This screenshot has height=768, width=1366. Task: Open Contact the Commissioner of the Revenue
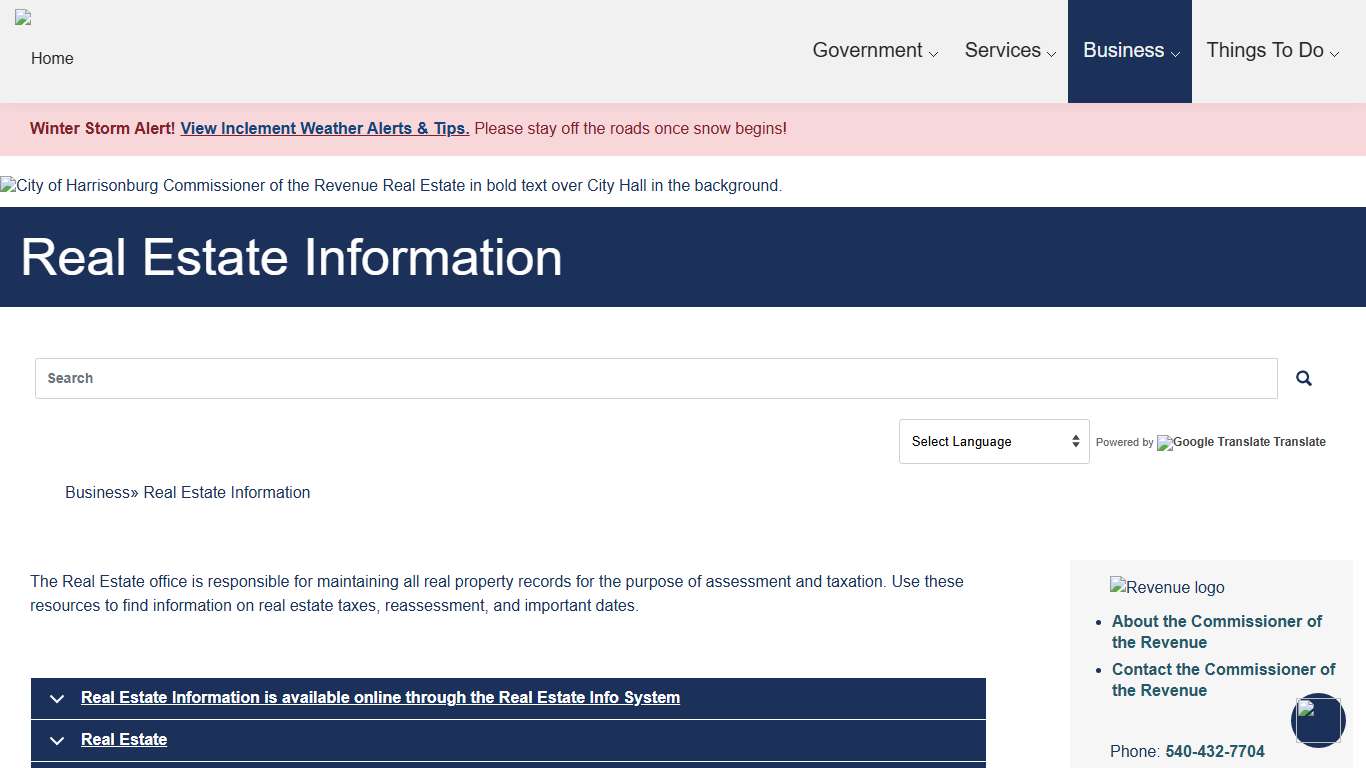pyautogui.click(x=1222, y=680)
